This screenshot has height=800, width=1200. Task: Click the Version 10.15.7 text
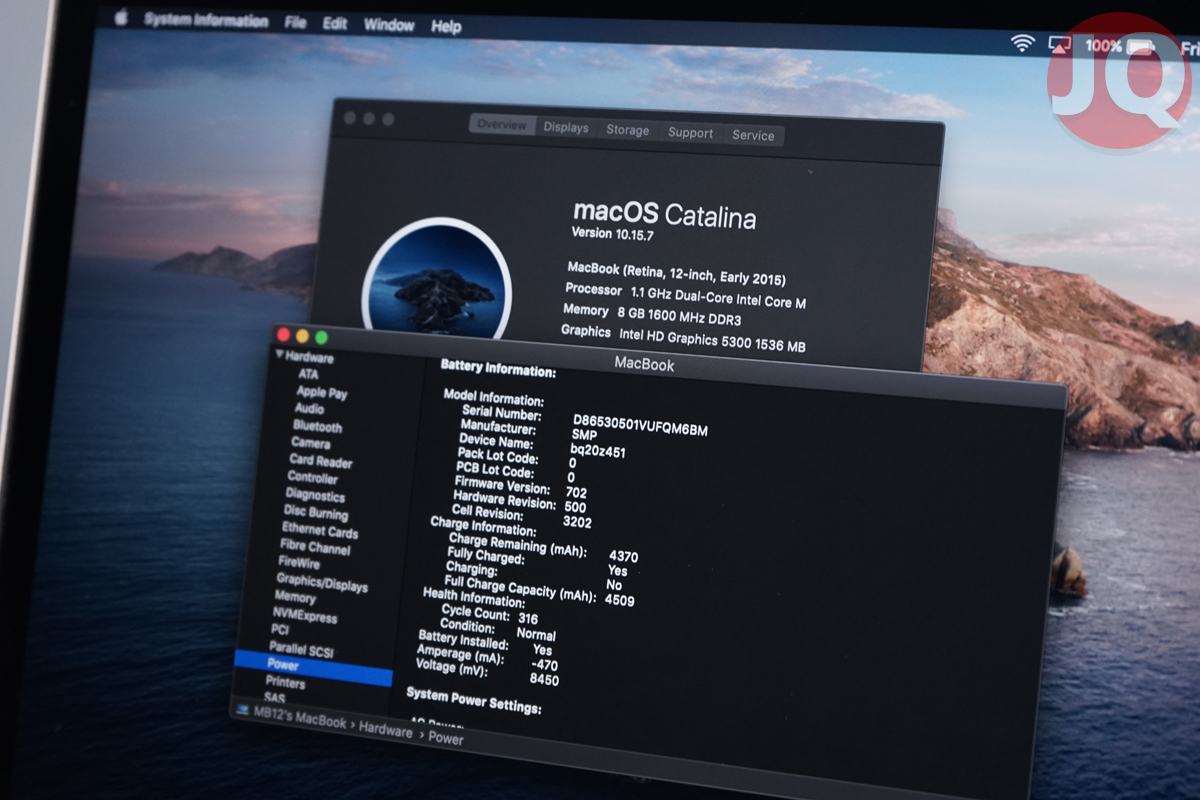[x=611, y=234]
